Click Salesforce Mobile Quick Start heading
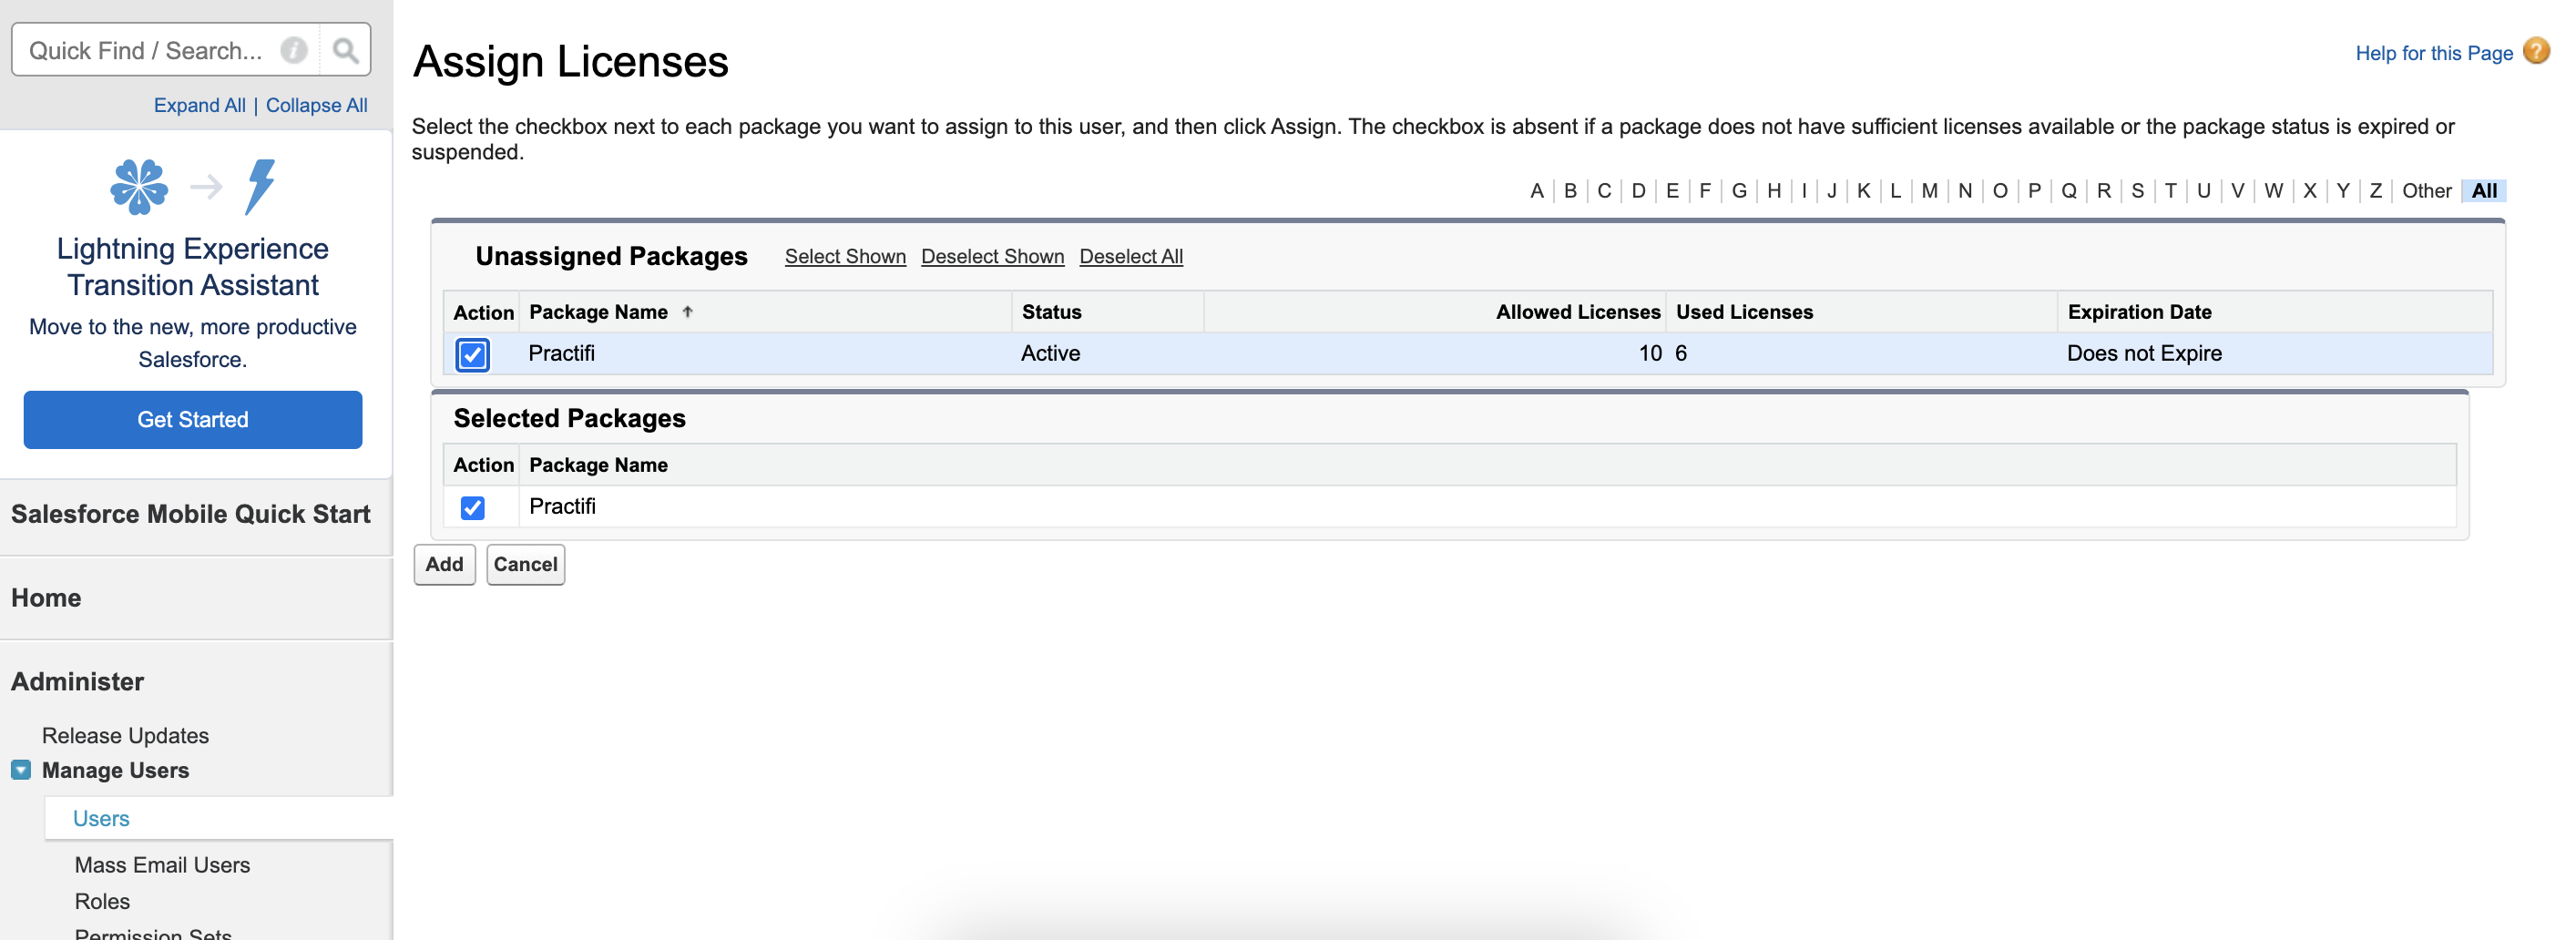 coord(190,514)
